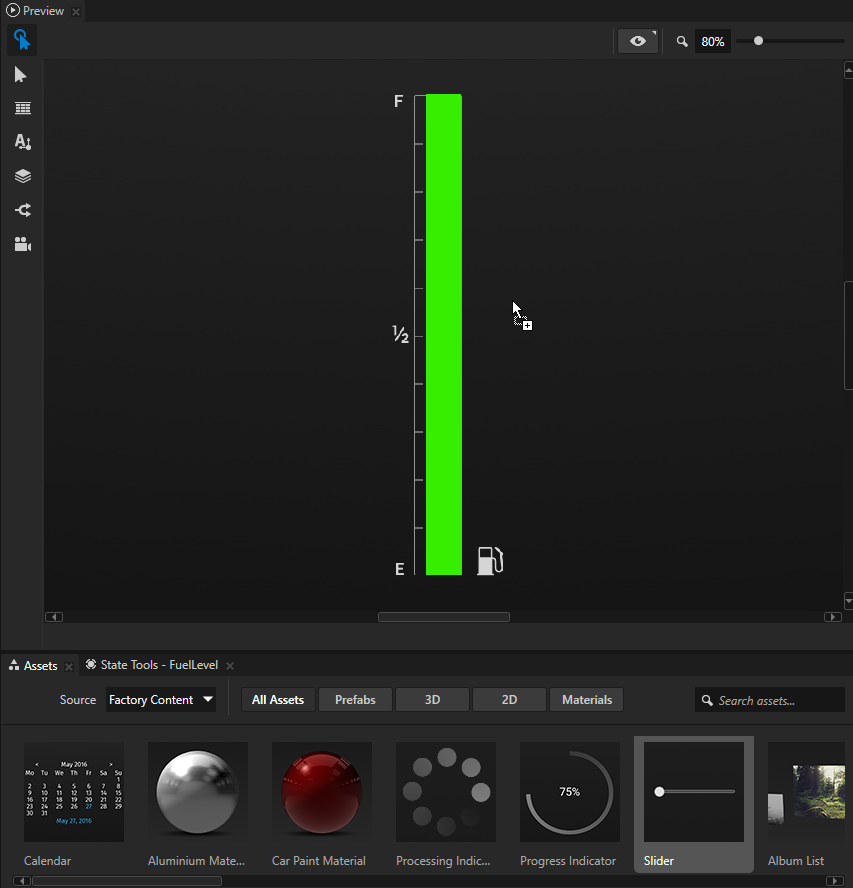Toggle the Materials filter

click(x=586, y=700)
